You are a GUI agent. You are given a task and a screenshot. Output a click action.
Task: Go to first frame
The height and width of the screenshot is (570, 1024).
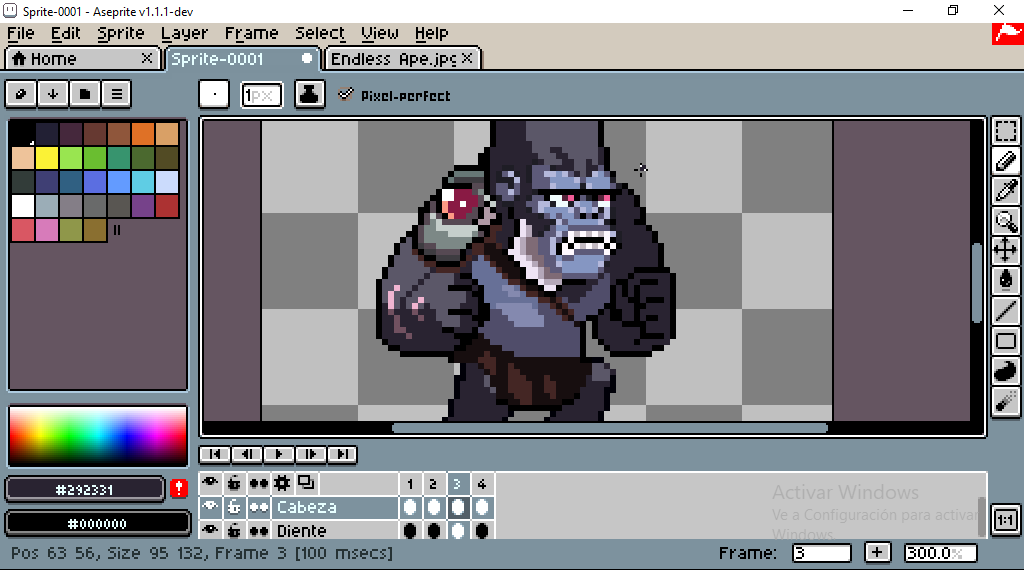(215, 454)
